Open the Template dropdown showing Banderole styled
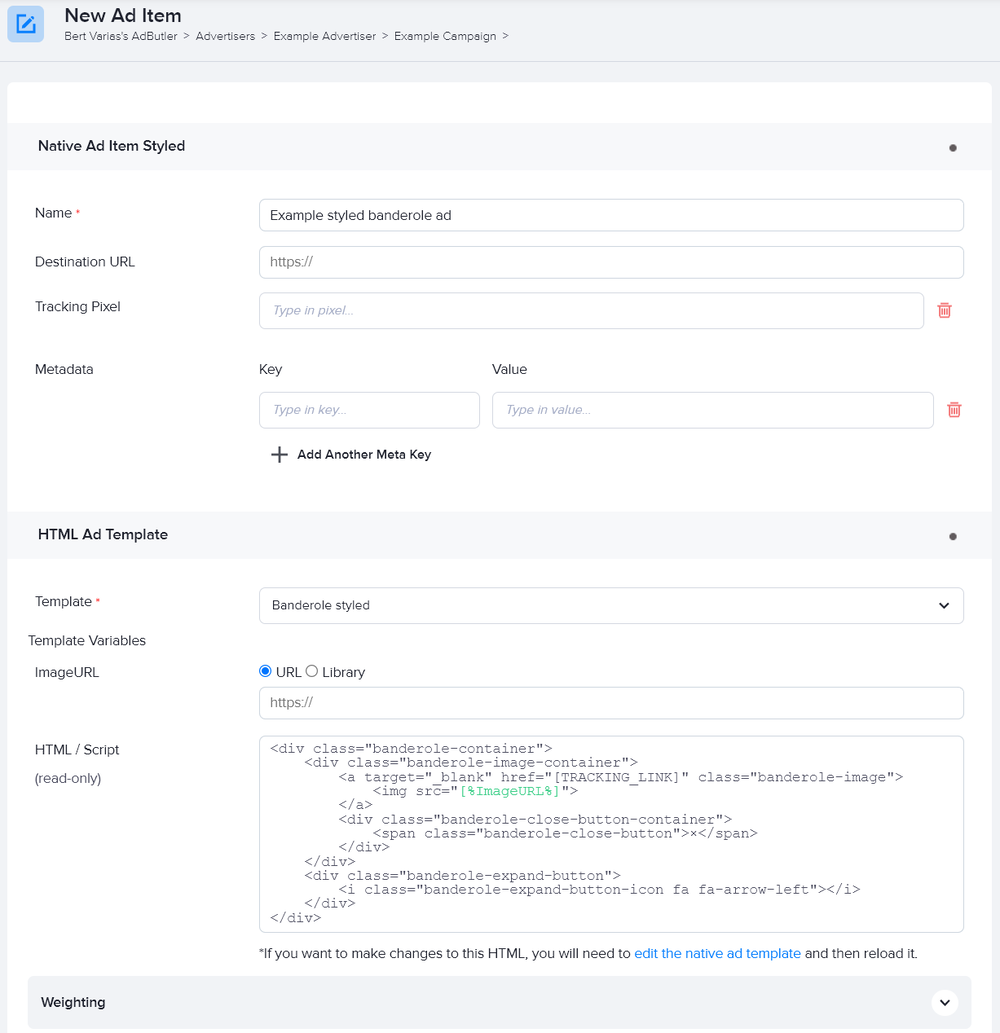 click(611, 605)
